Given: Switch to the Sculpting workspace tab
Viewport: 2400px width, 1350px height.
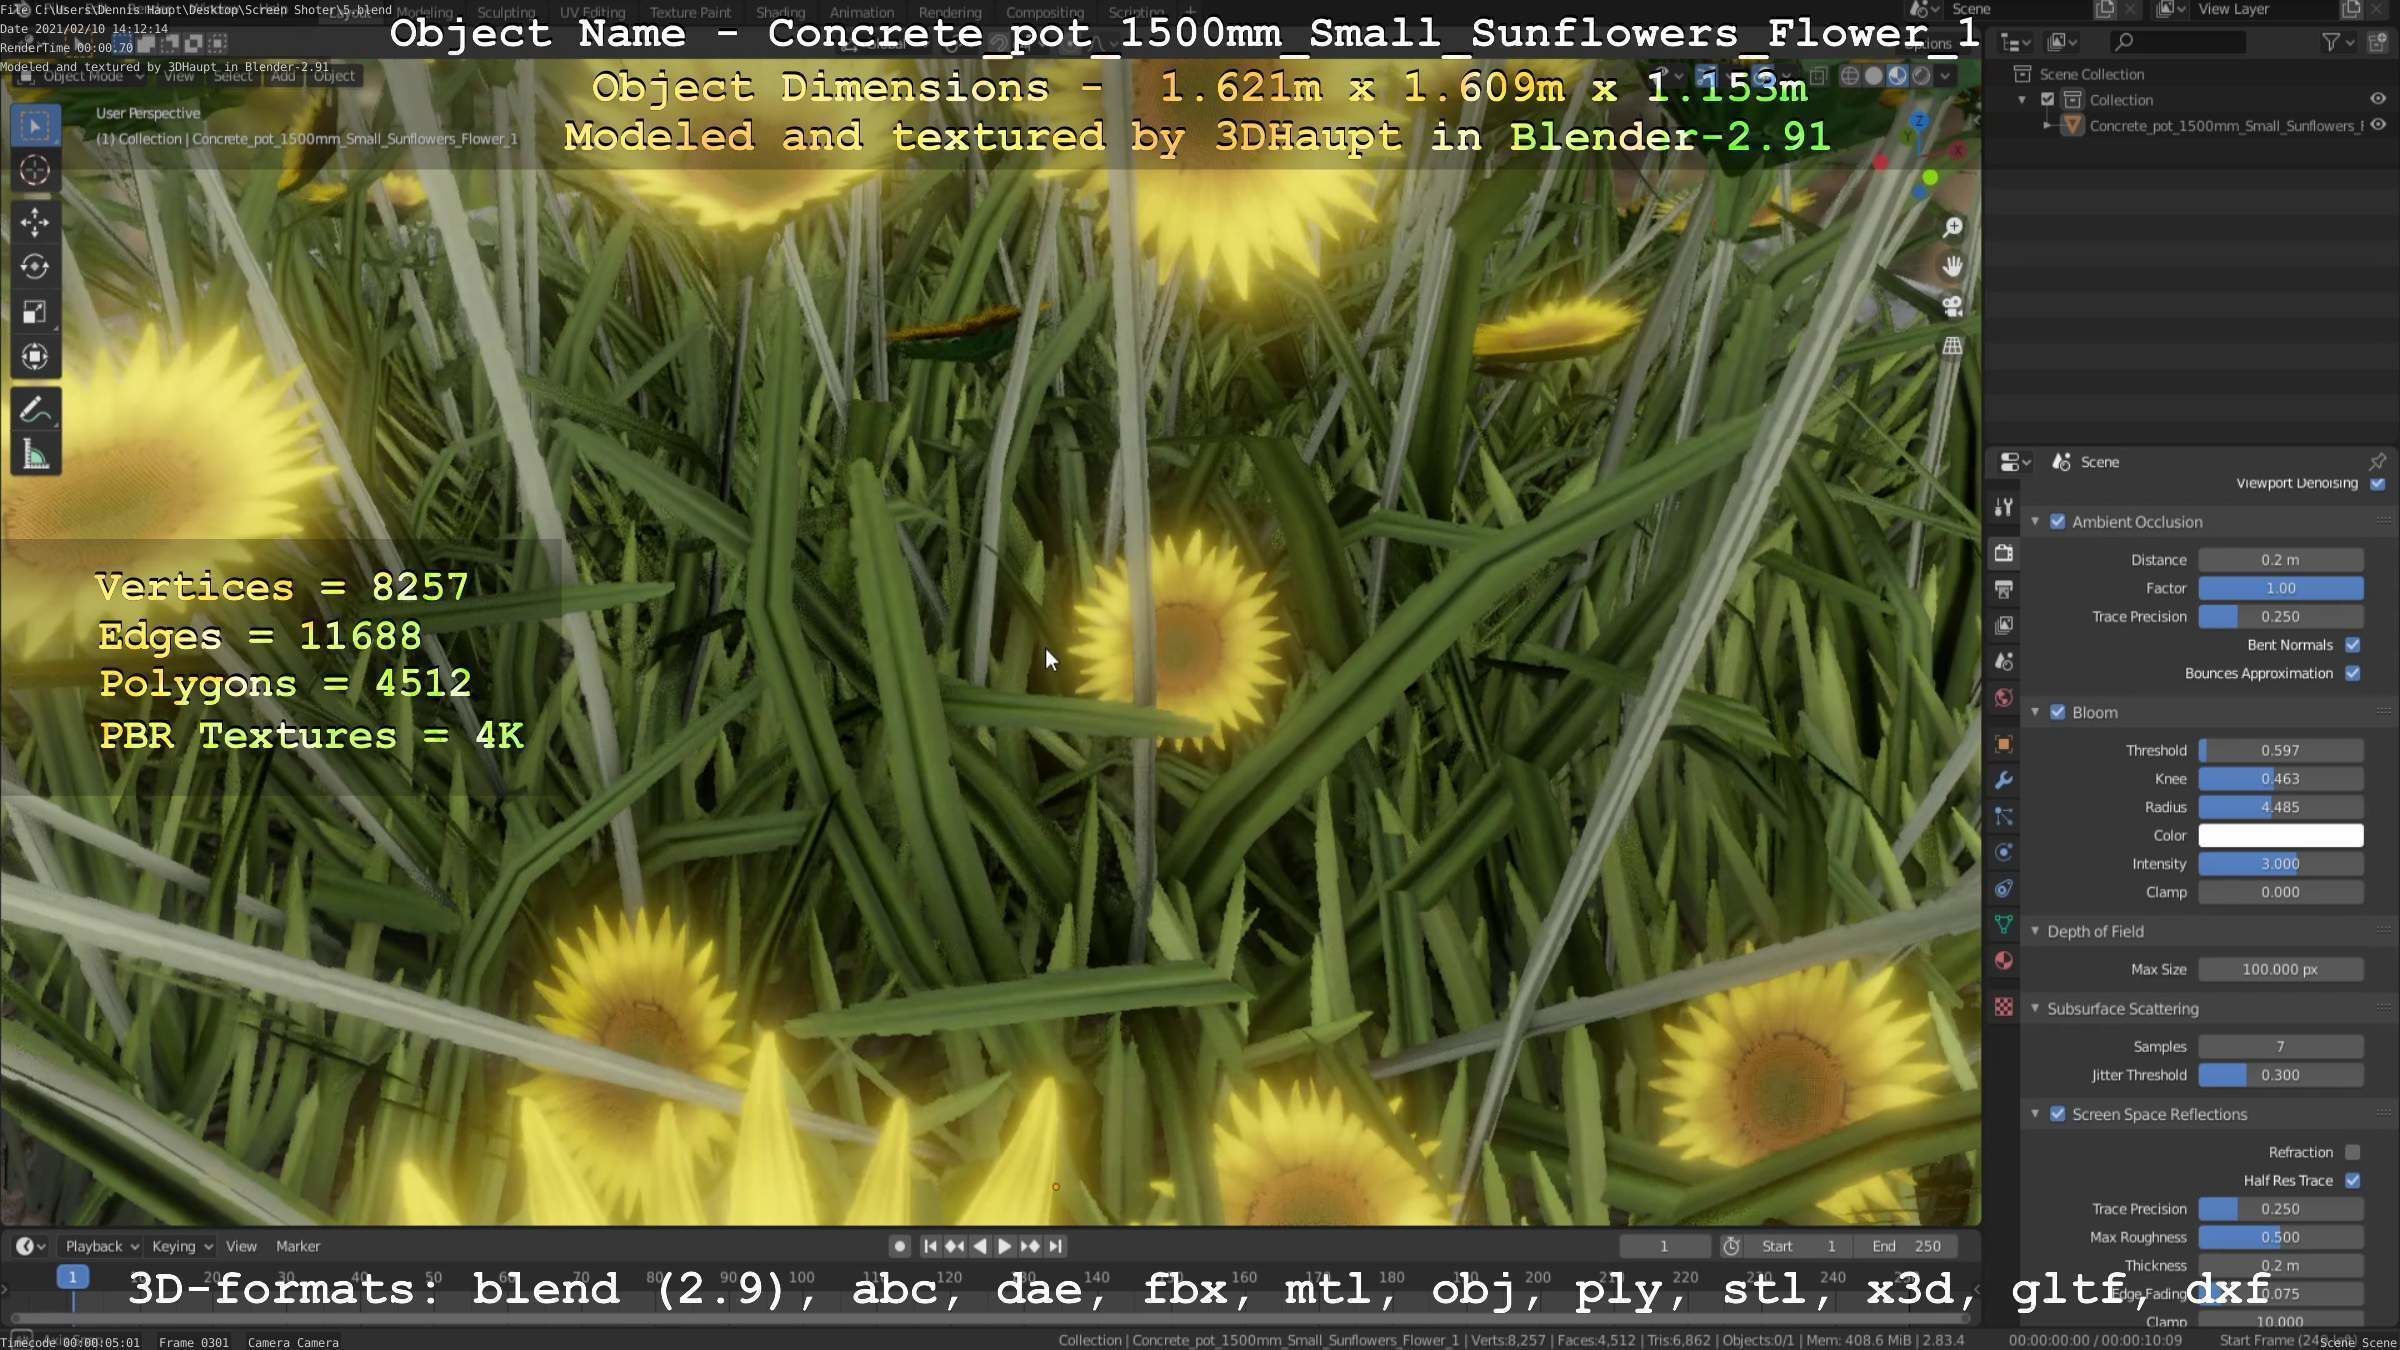Looking at the screenshot, I should pos(506,12).
